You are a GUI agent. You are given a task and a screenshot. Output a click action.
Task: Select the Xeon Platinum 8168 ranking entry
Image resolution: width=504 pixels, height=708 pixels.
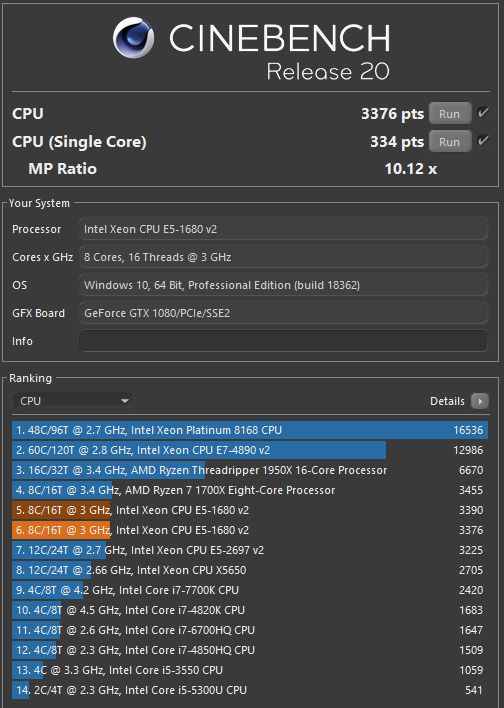point(250,430)
